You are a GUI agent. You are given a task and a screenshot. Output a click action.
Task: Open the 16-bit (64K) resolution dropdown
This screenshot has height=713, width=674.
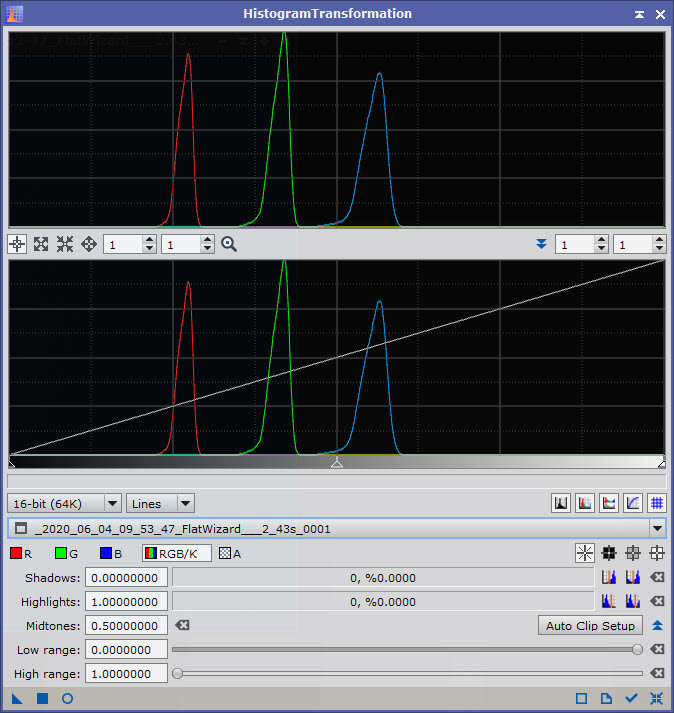tap(65, 503)
